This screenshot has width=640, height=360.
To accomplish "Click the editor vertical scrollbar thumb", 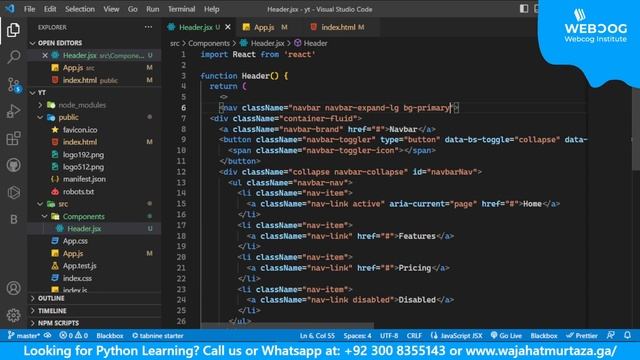I will tap(635, 129).
